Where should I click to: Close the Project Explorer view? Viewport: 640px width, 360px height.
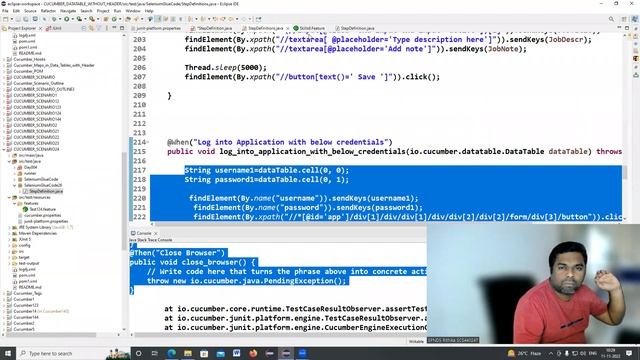pyautogui.click(x=40, y=29)
